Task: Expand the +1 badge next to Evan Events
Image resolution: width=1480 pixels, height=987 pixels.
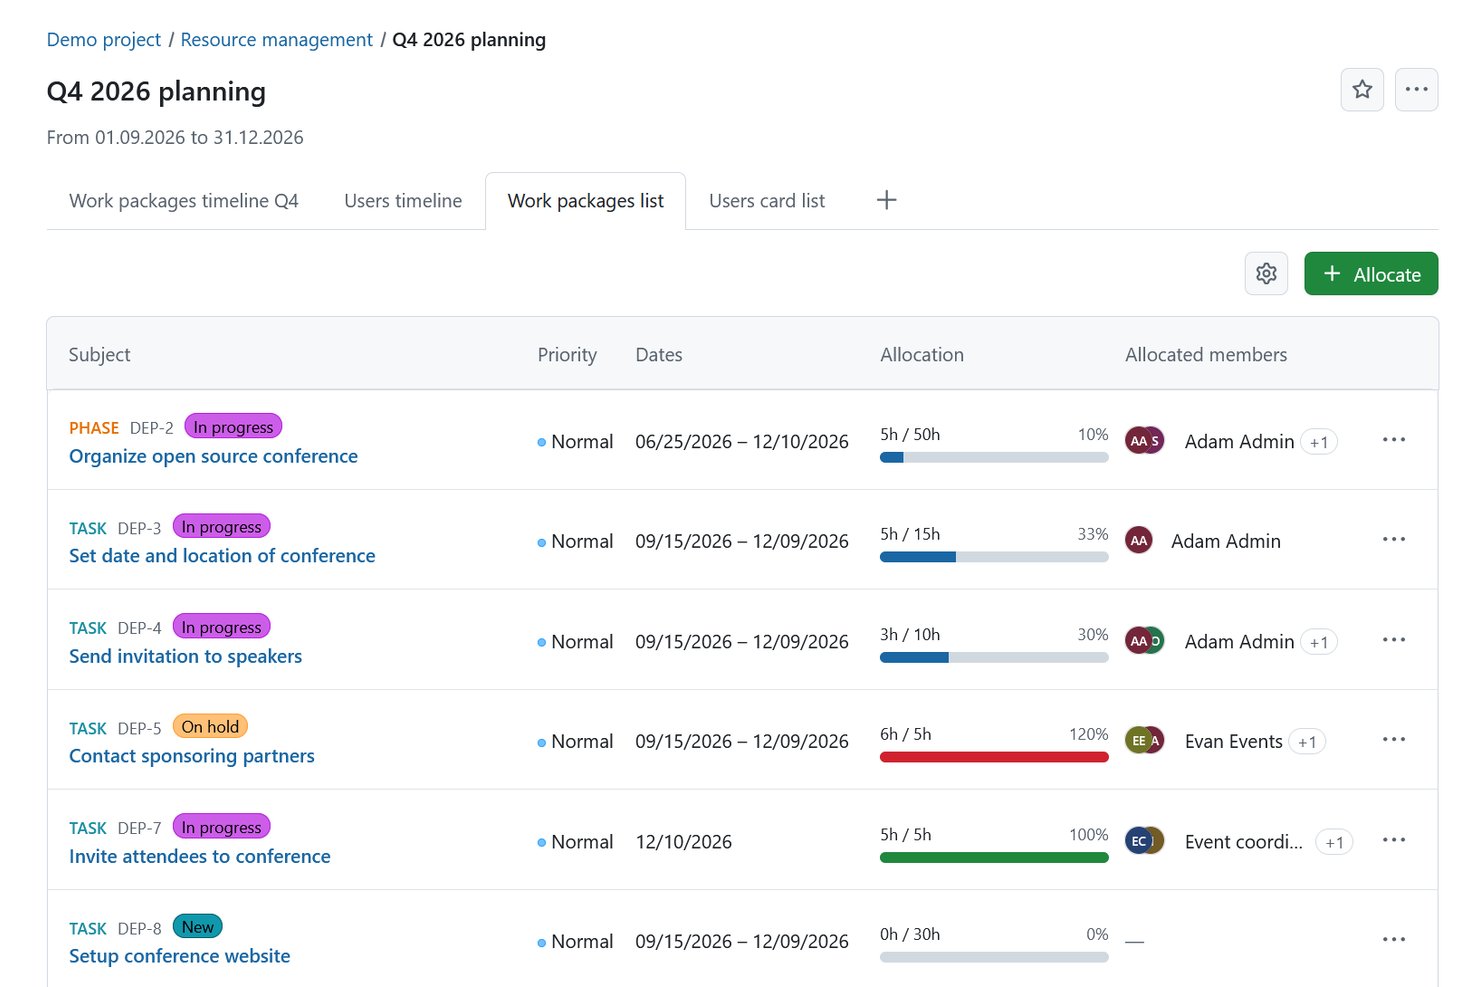Action: (x=1307, y=742)
